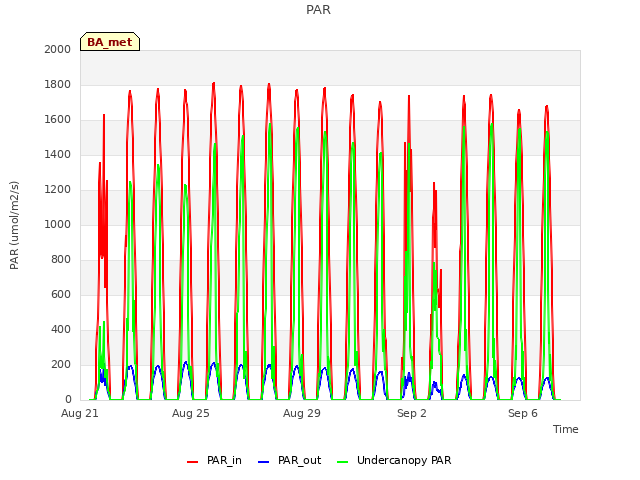Click the 400 y-axis tick label
Viewport: 640px width, 480px height.
point(61,330)
